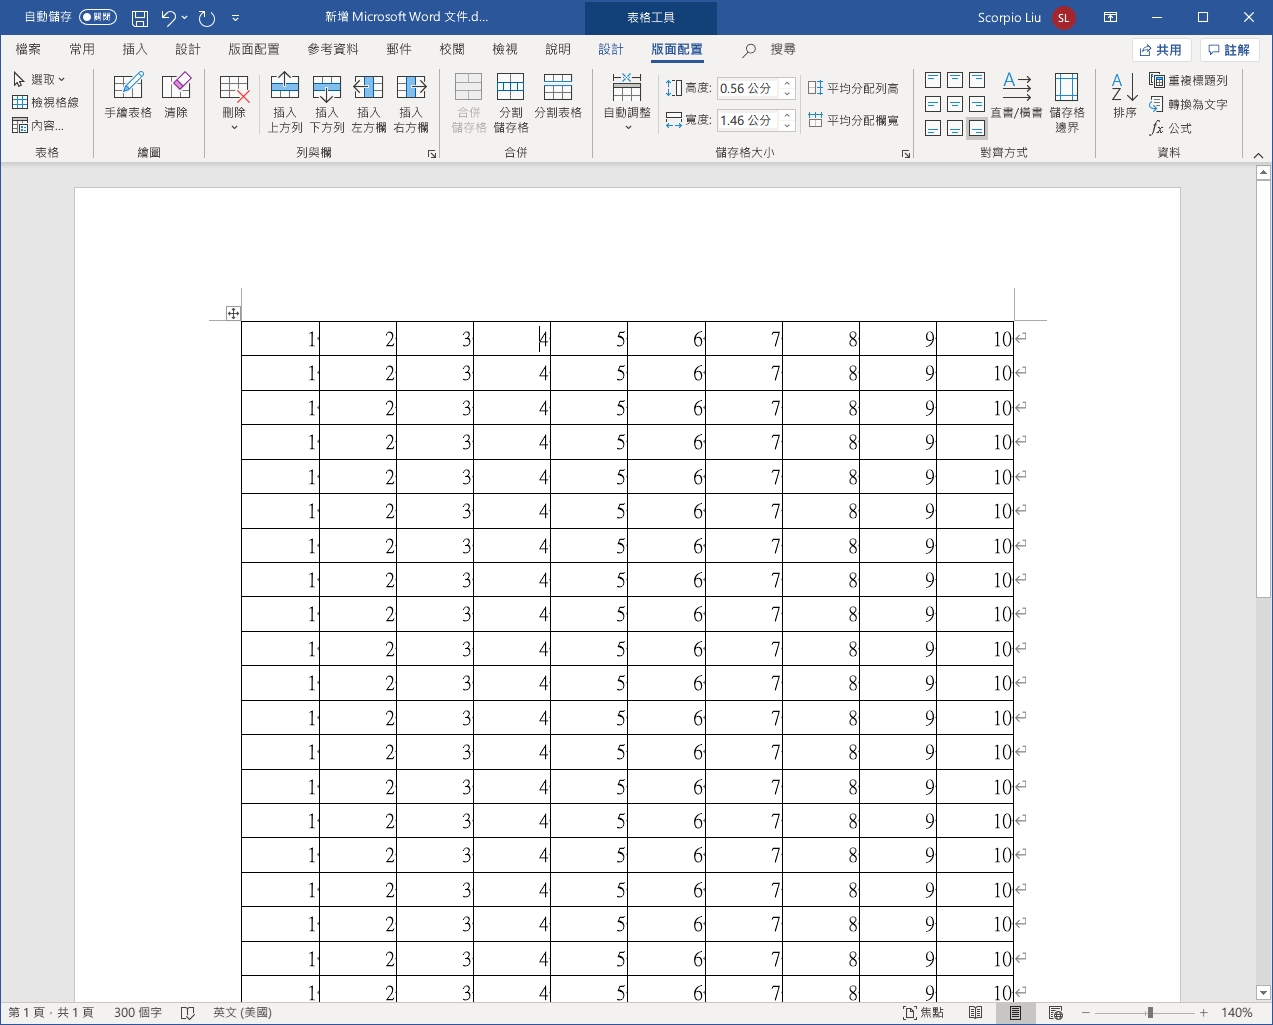Screen dimensions: 1273x1025
Task: Click the SL account avatar
Action: [1064, 18]
